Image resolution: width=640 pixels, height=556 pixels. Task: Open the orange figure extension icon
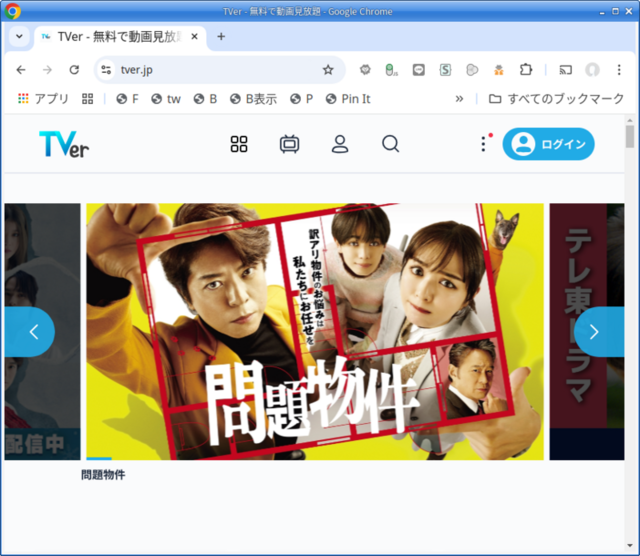click(x=499, y=70)
